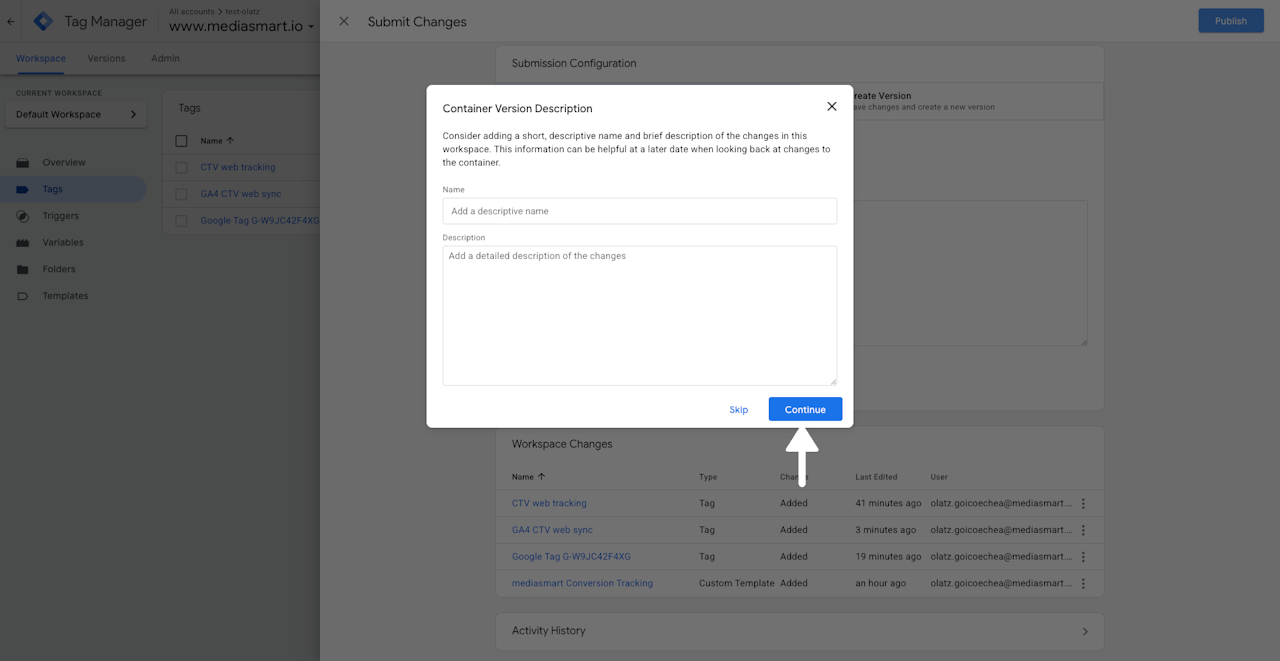Image resolution: width=1280 pixels, height=661 pixels.
Task: Click the Tag Manager logo icon
Action: click(x=43, y=21)
